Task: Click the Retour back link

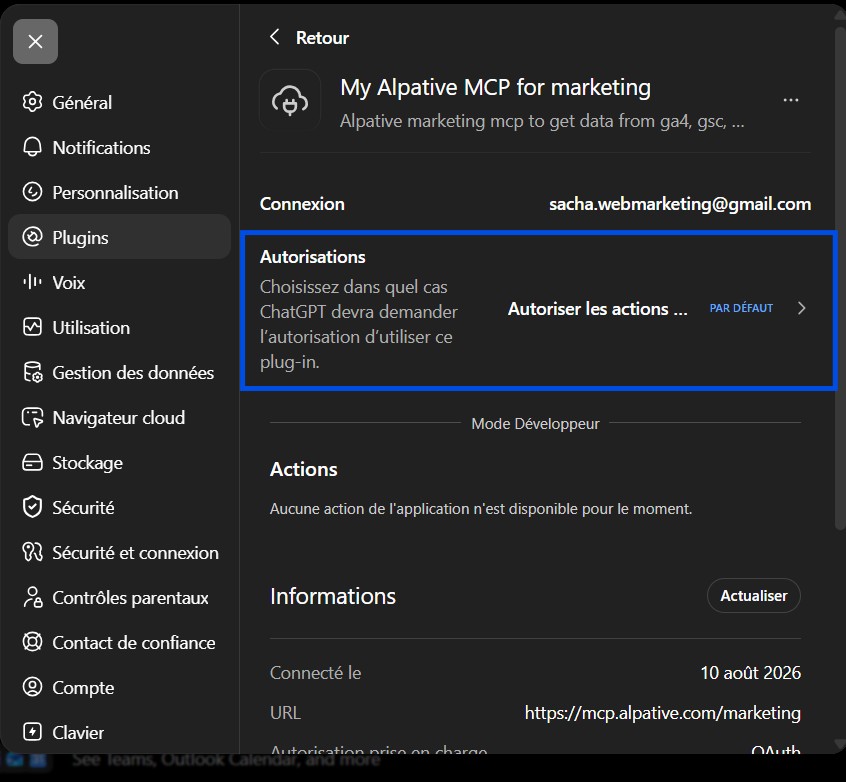Action: [322, 38]
